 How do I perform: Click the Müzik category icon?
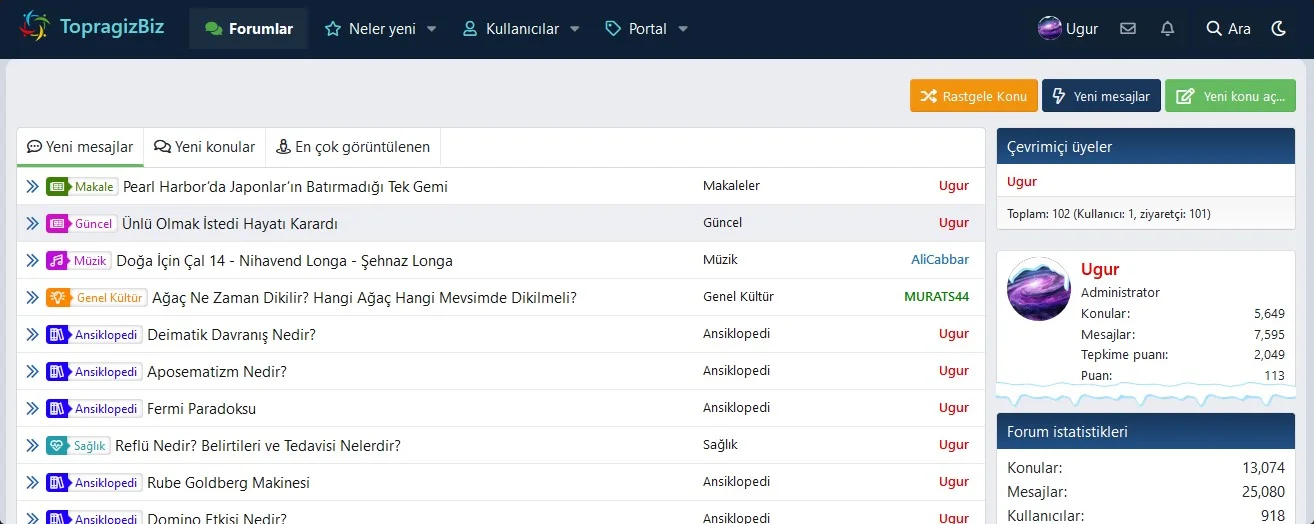click(58, 261)
